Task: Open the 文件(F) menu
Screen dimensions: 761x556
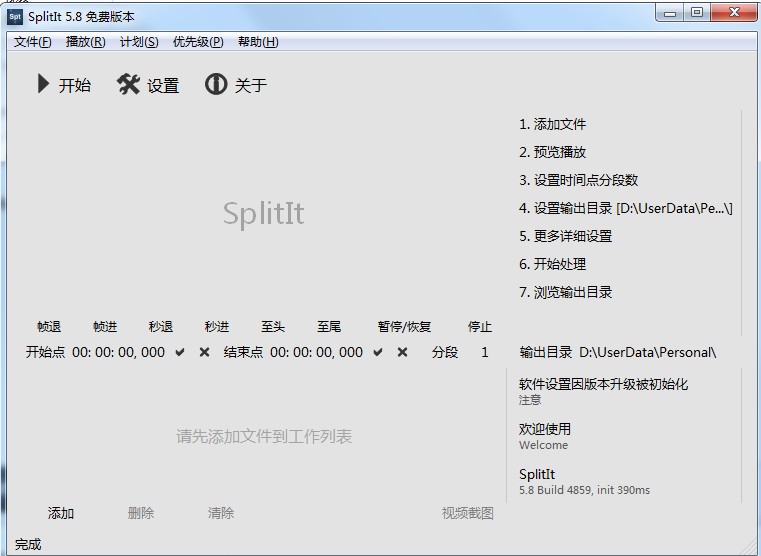Action: 33,42
